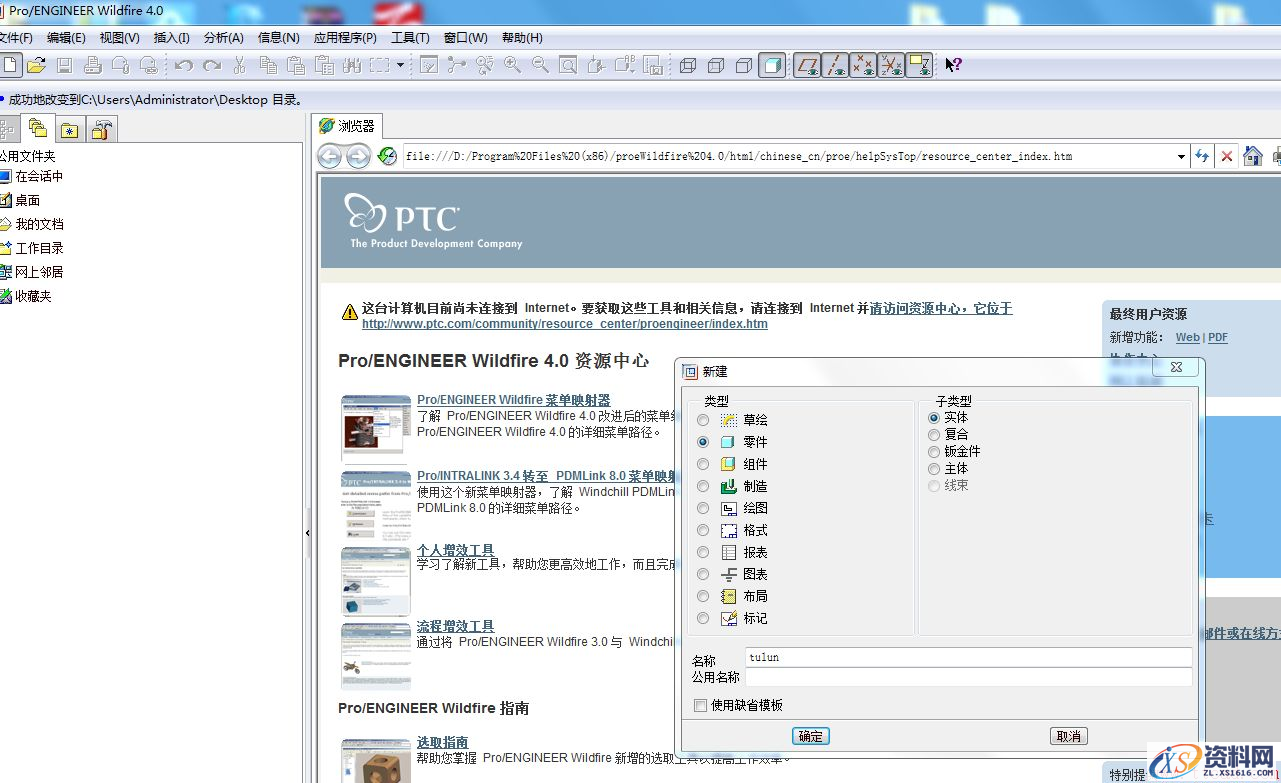Click the zoom in icon on the toolbar

[x=510, y=65]
